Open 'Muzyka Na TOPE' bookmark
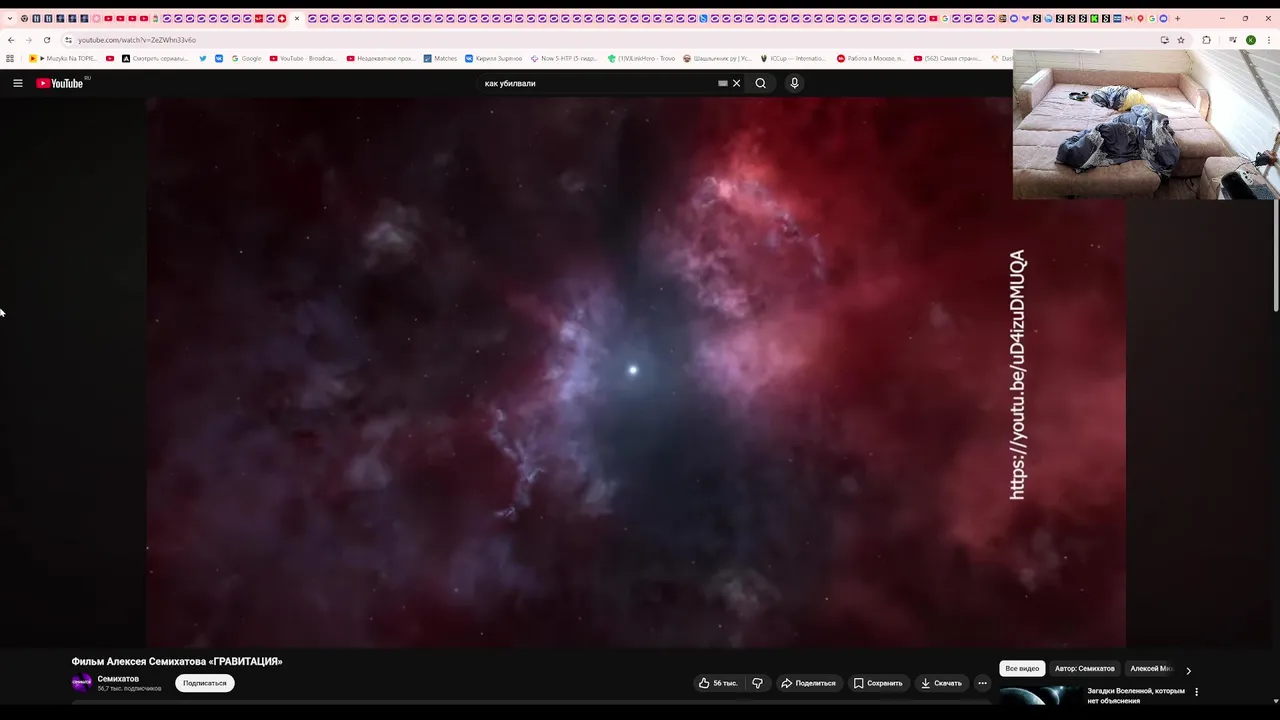 (63, 58)
